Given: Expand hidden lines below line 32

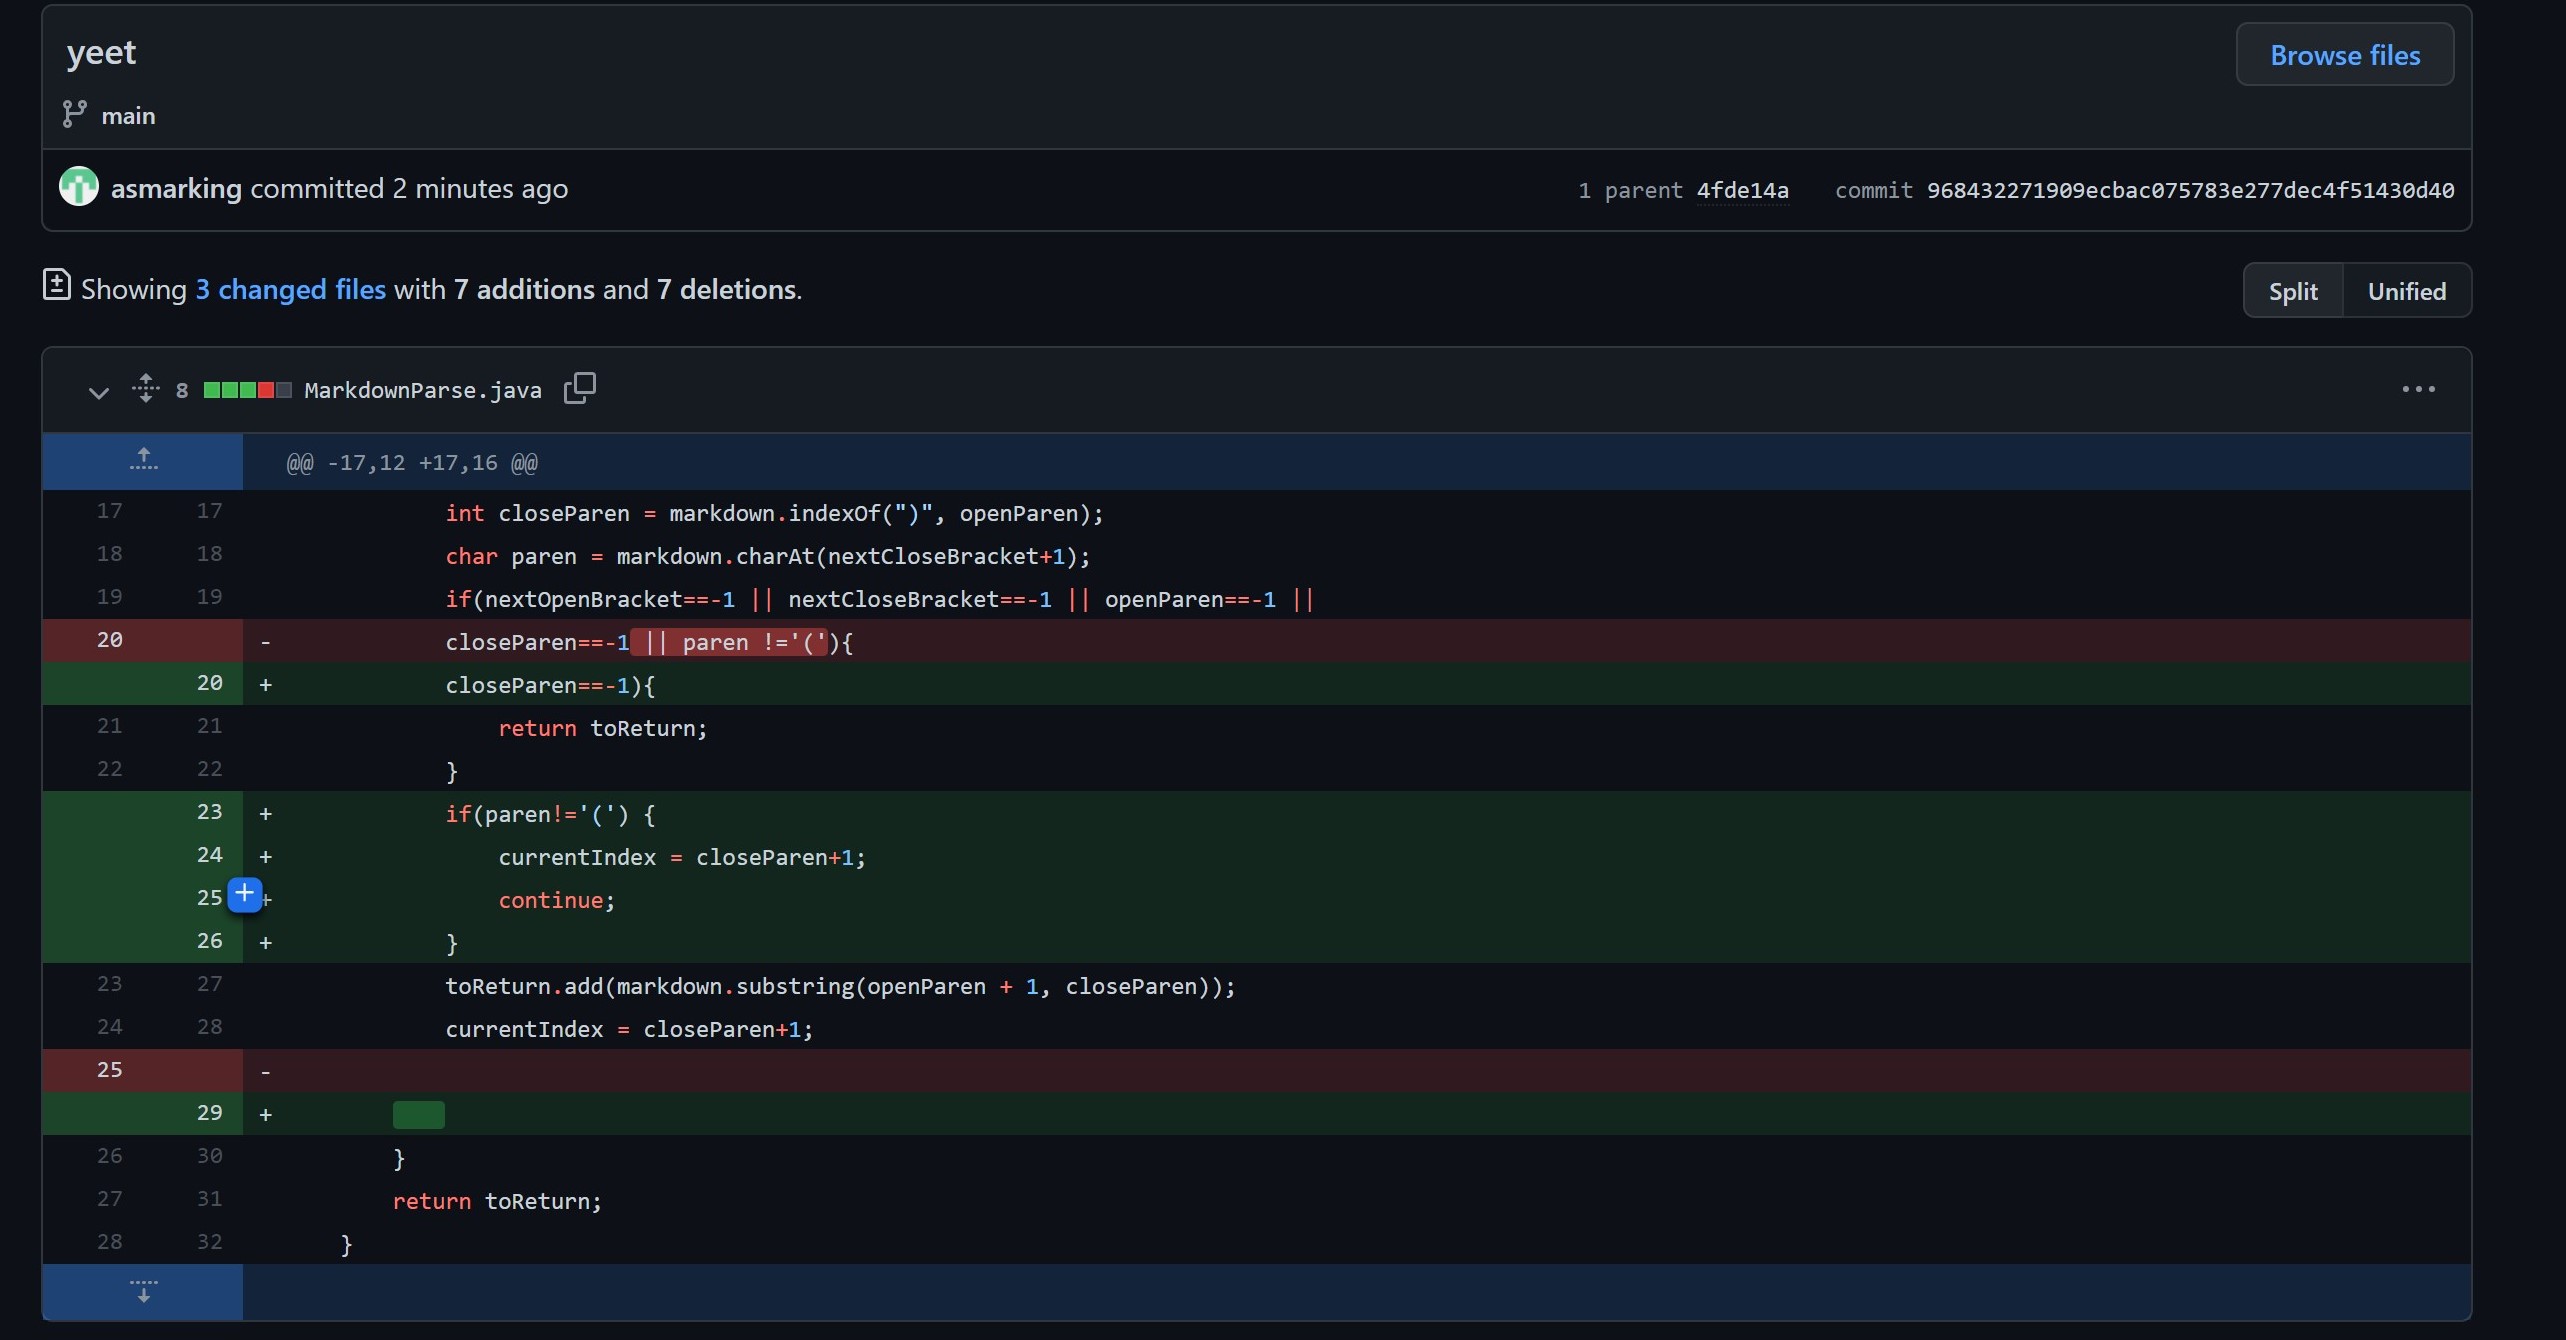Looking at the screenshot, I should [x=143, y=1291].
